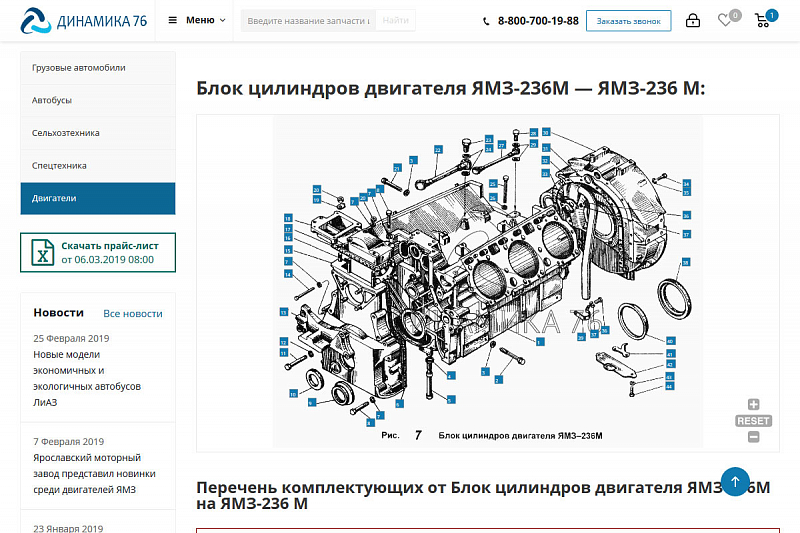The image size is (800, 533).
Task: Select part marker 14 on the diagram
Action: point(288,274)
